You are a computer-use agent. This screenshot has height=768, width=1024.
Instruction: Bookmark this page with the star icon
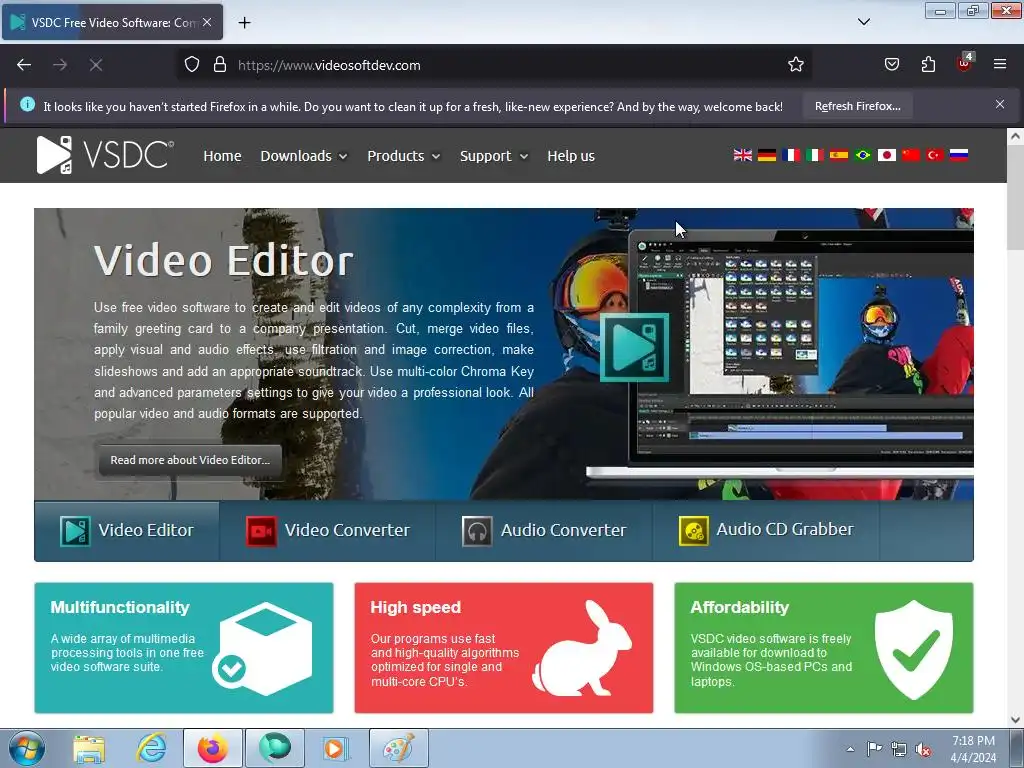pyautogui.click(x=795, y=65)
